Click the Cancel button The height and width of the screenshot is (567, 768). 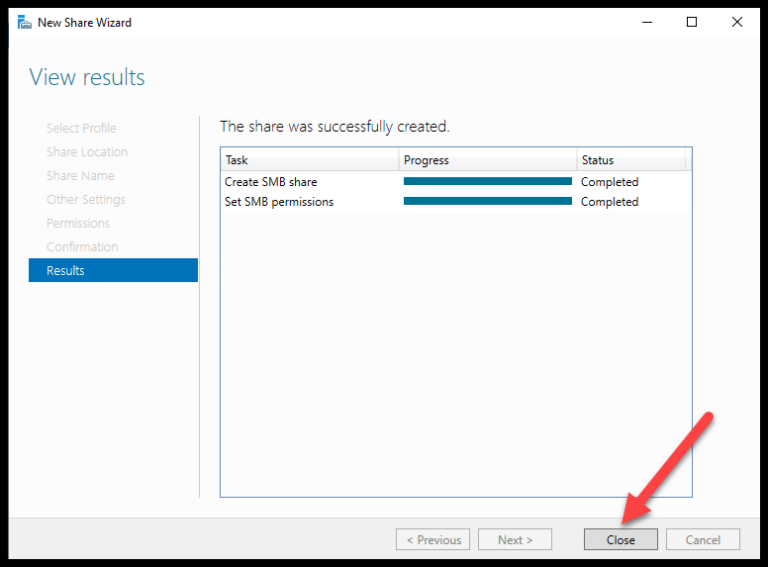tap(703, 539)
